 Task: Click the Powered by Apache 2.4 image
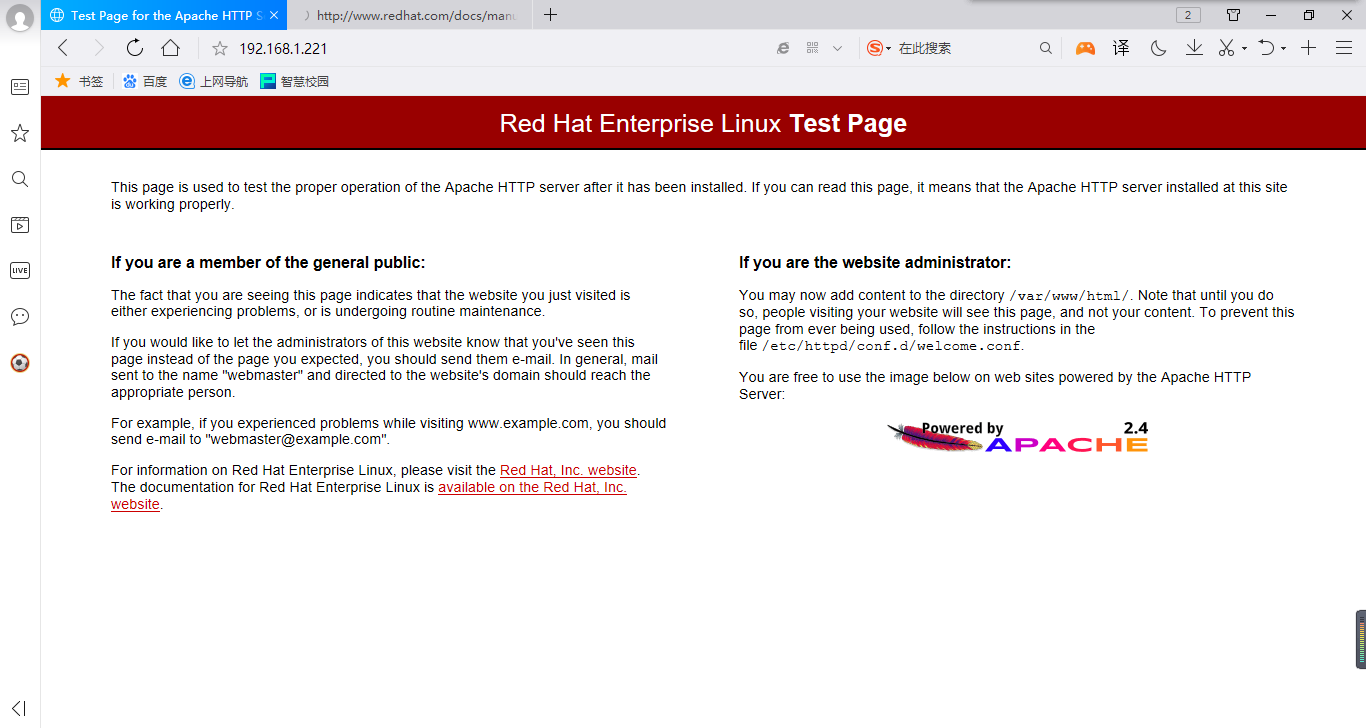1017,436
